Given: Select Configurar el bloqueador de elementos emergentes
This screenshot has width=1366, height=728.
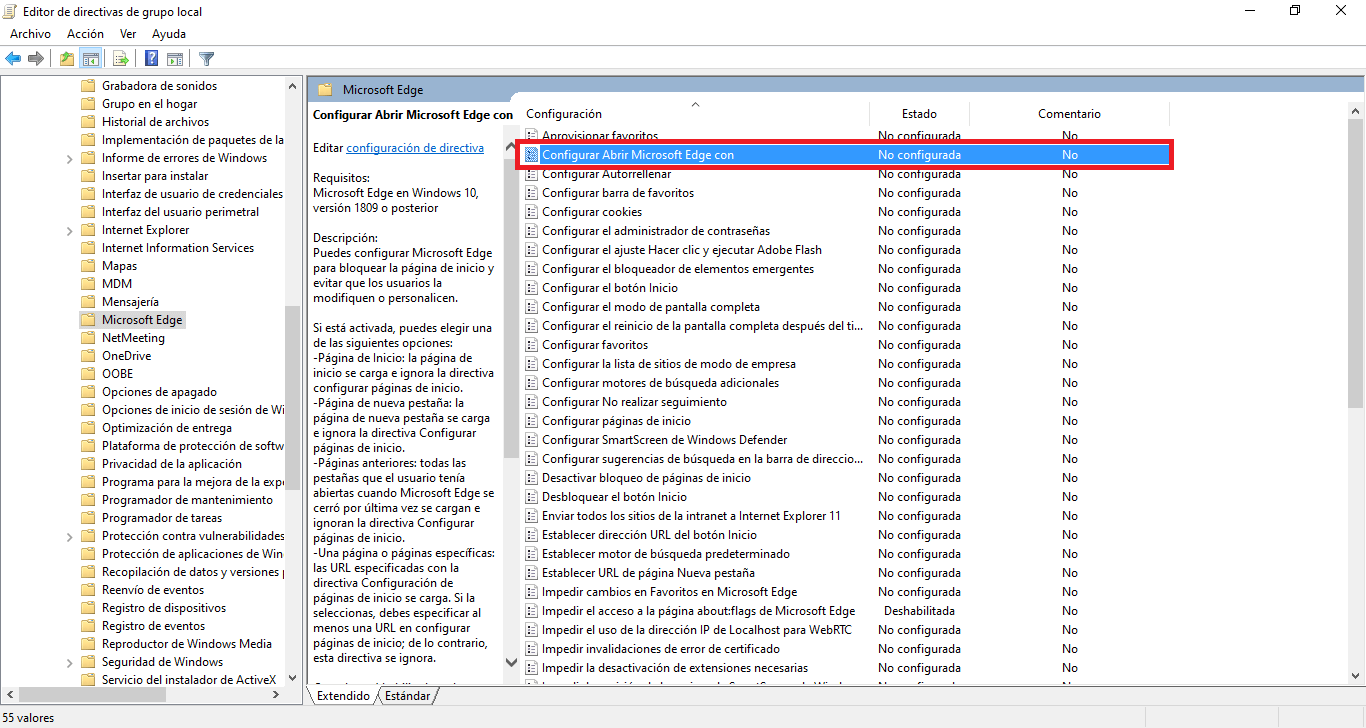Looking at the screenshot, I should pyautogui.click(x=678, y=269).
